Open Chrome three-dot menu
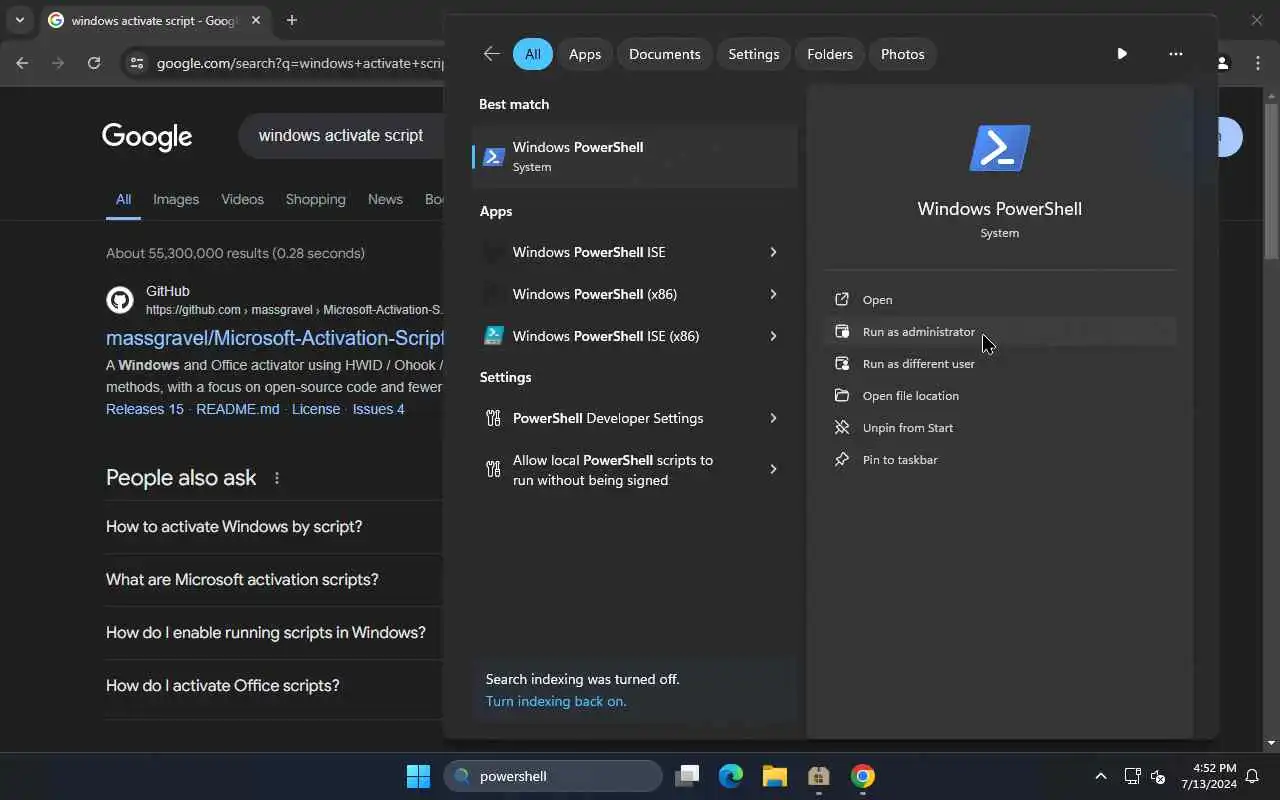1280x800 pixels. pos(1258,63)
